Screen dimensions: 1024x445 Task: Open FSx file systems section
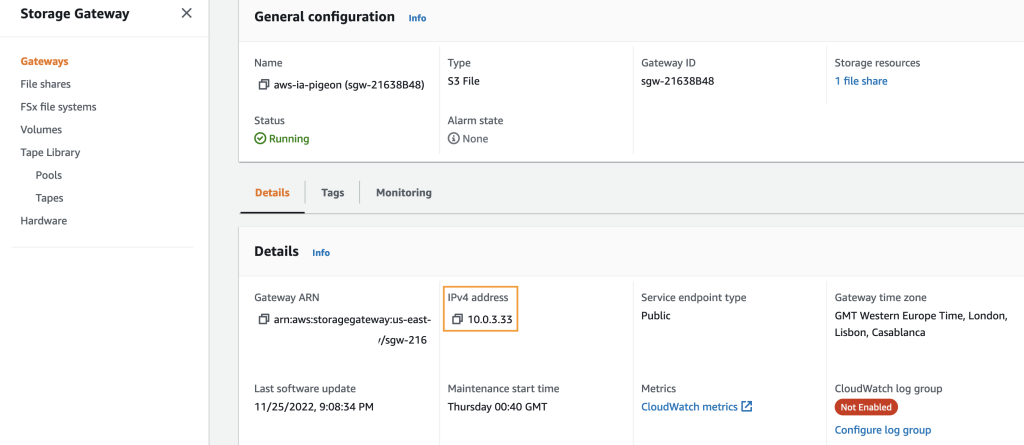[58, 107]
